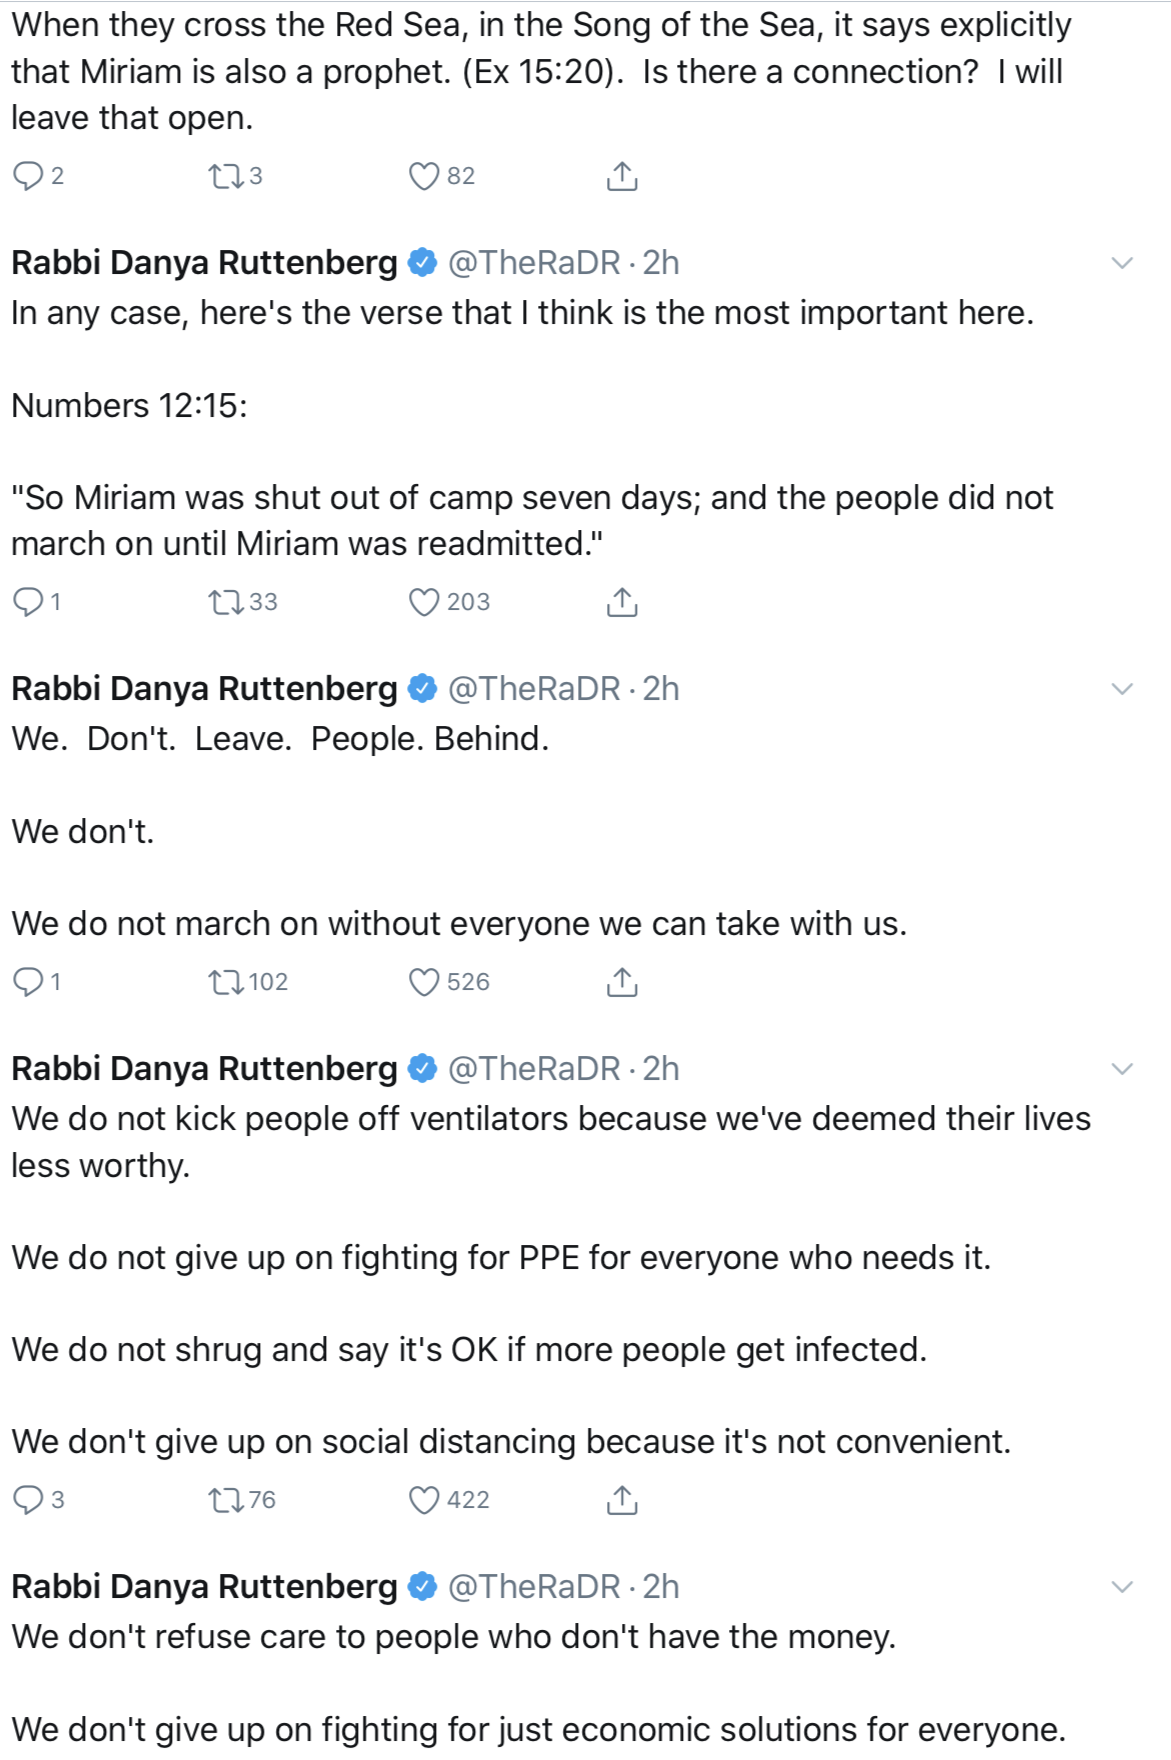
Task: Reply to the Numbers 12:15 tweet
Action: (28, 602)
